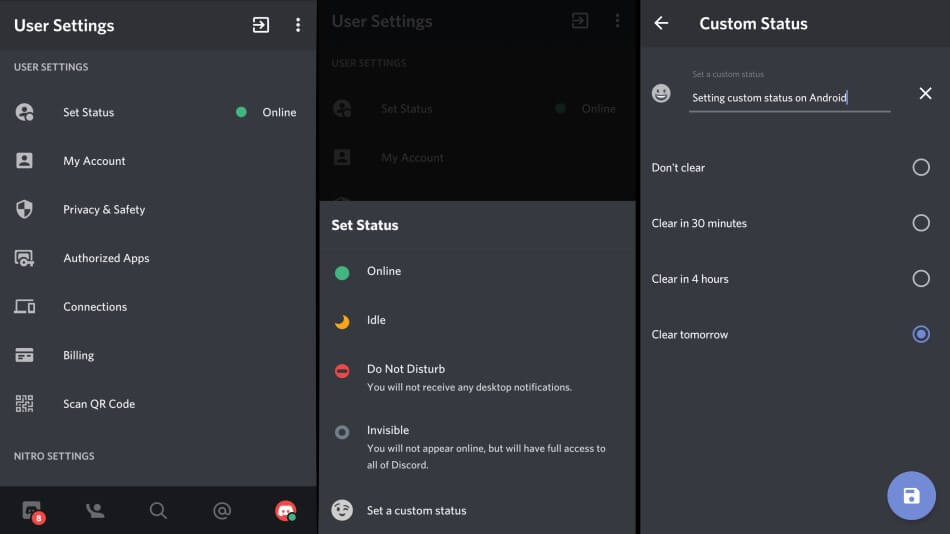950x534 pixels.
Task: Click the Scan QR Code icon
Action: point(24,404)
